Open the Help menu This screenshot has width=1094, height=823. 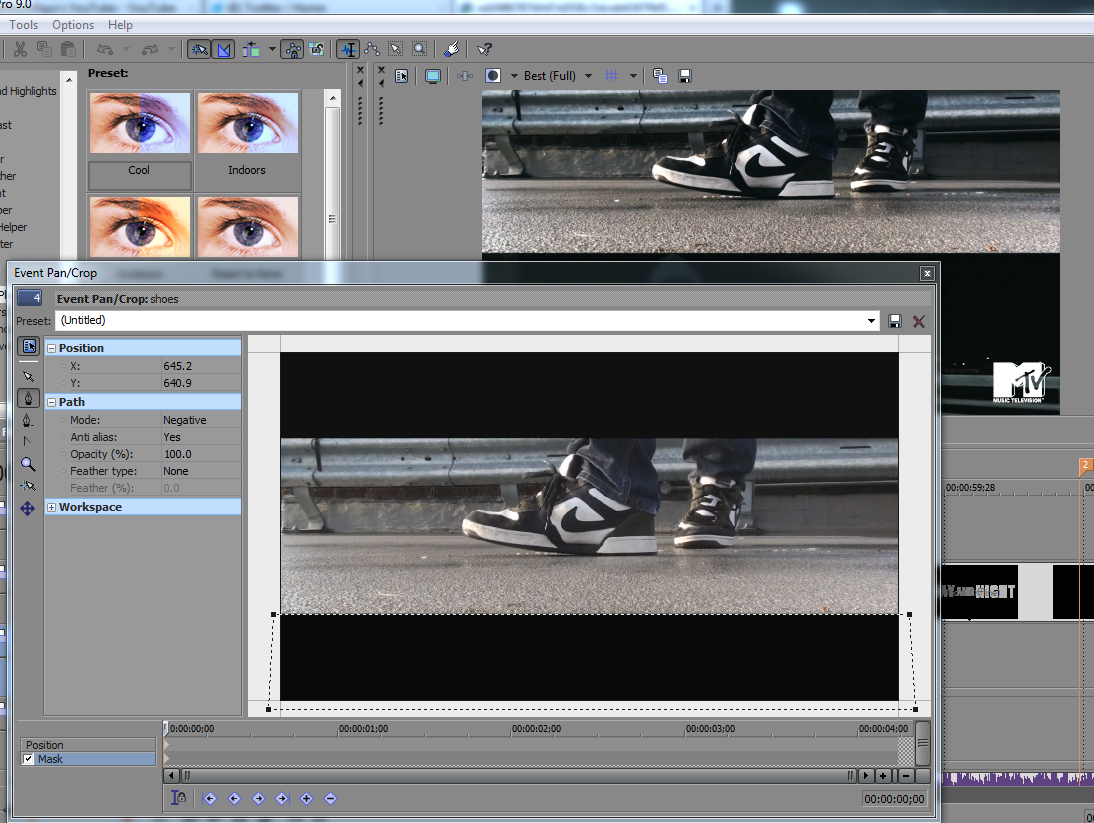pyautogui.click(x=120, y=24)
